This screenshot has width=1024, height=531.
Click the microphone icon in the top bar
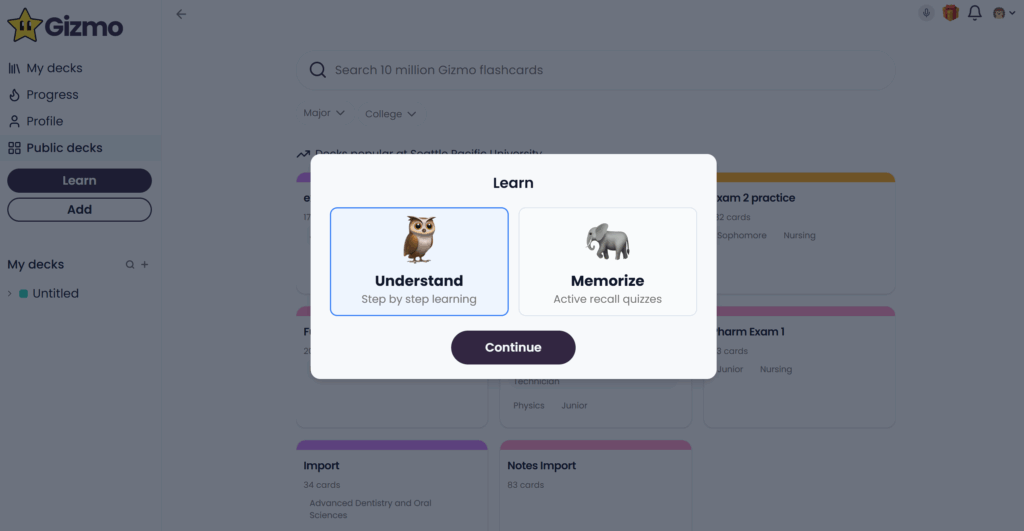[927, 13]
